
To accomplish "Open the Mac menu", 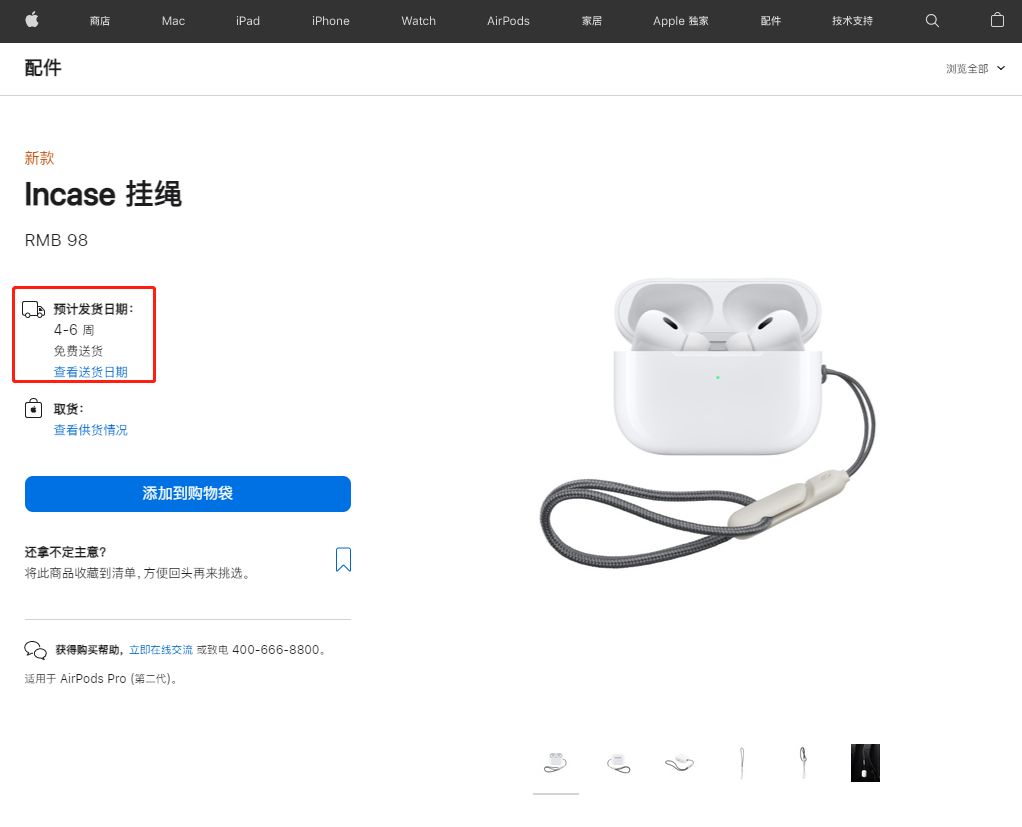I will tap(173, 21).
